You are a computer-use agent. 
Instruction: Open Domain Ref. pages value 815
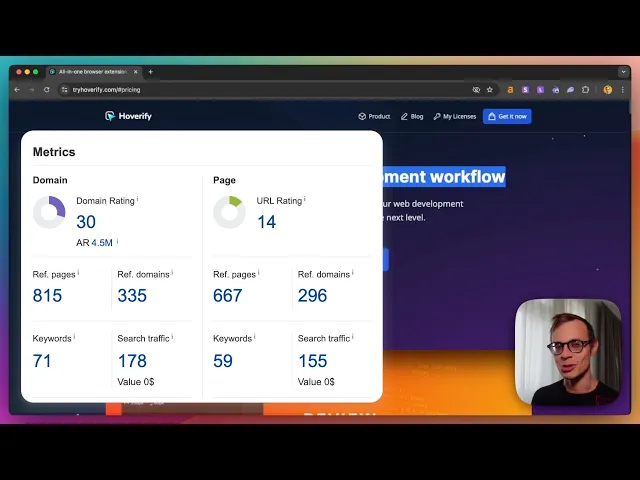(x=47, y=296)
